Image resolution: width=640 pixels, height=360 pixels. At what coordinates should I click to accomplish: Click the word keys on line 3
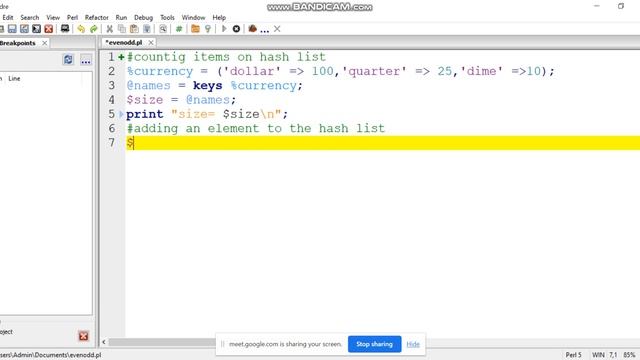208,86
